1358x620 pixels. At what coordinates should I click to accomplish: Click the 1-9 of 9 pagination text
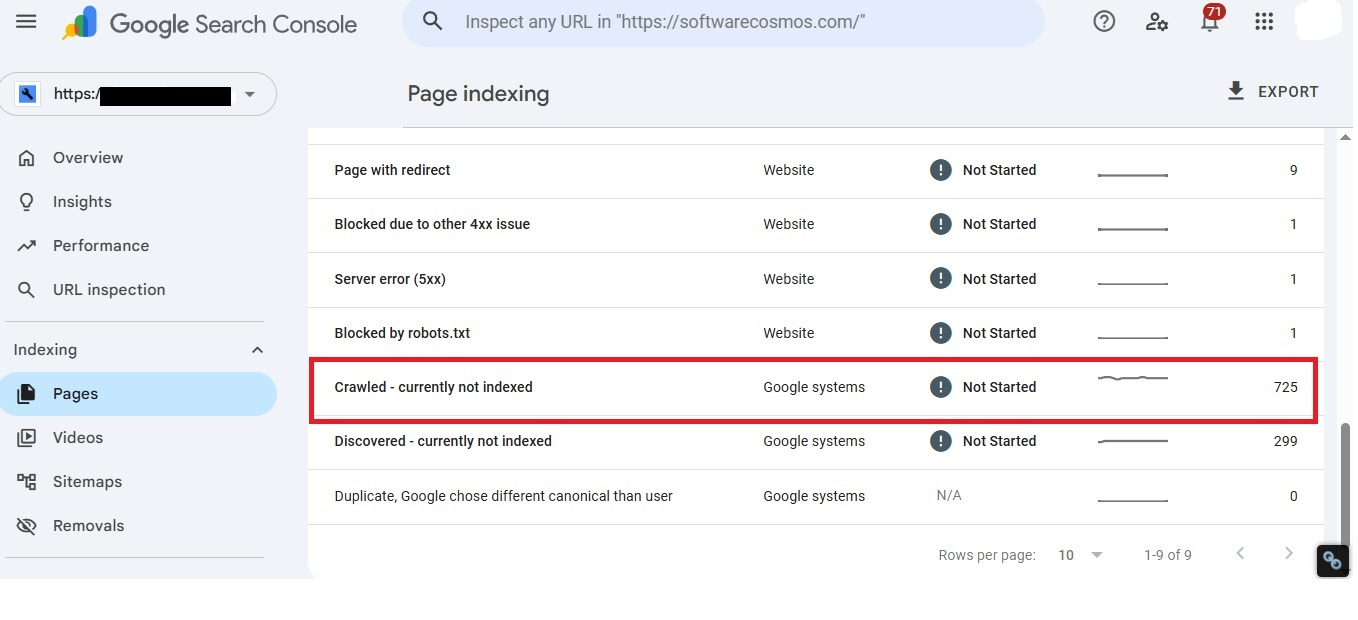pos(1168,555)
